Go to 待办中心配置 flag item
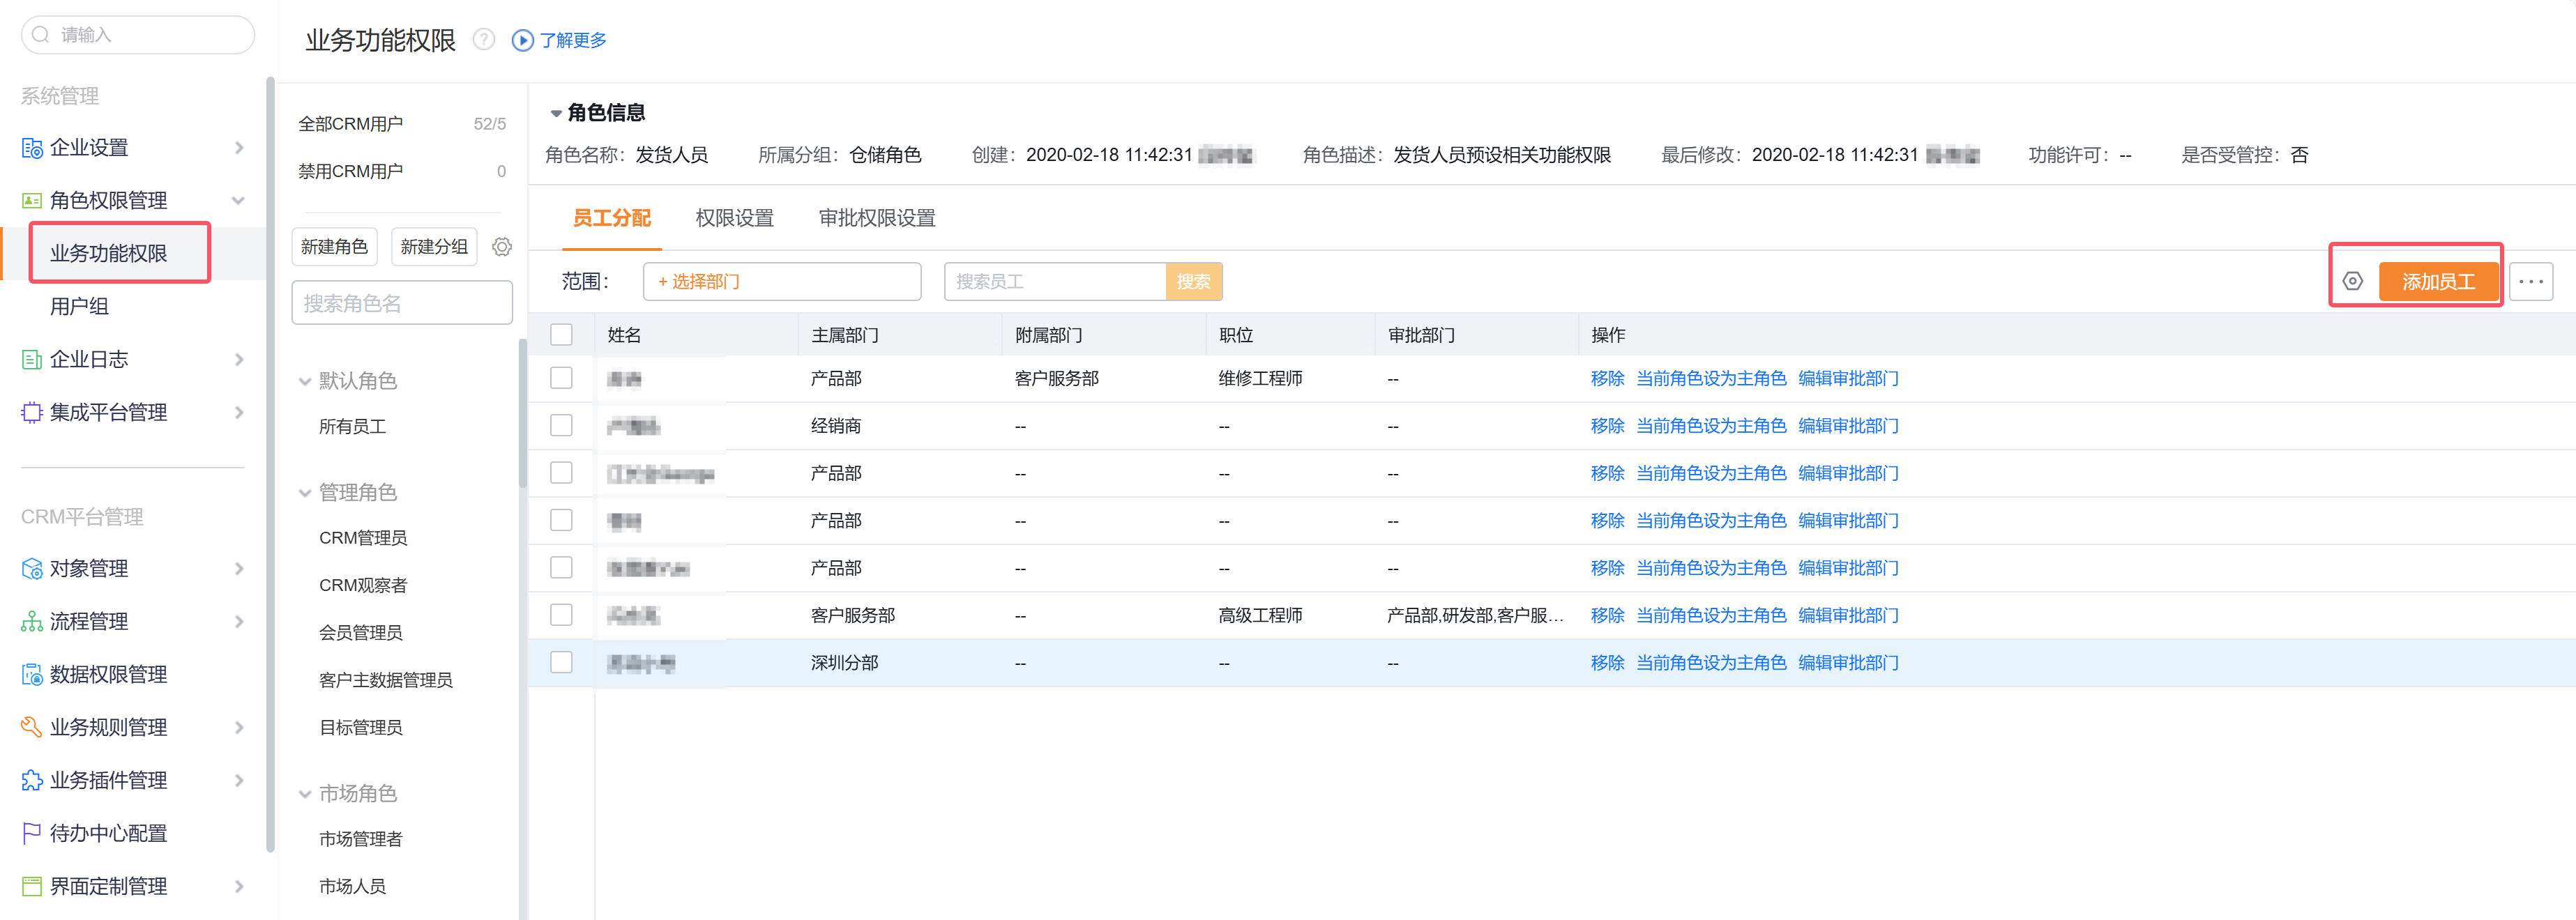Image resolution: width=2576 pixels, height=920 pixels. 108,834
